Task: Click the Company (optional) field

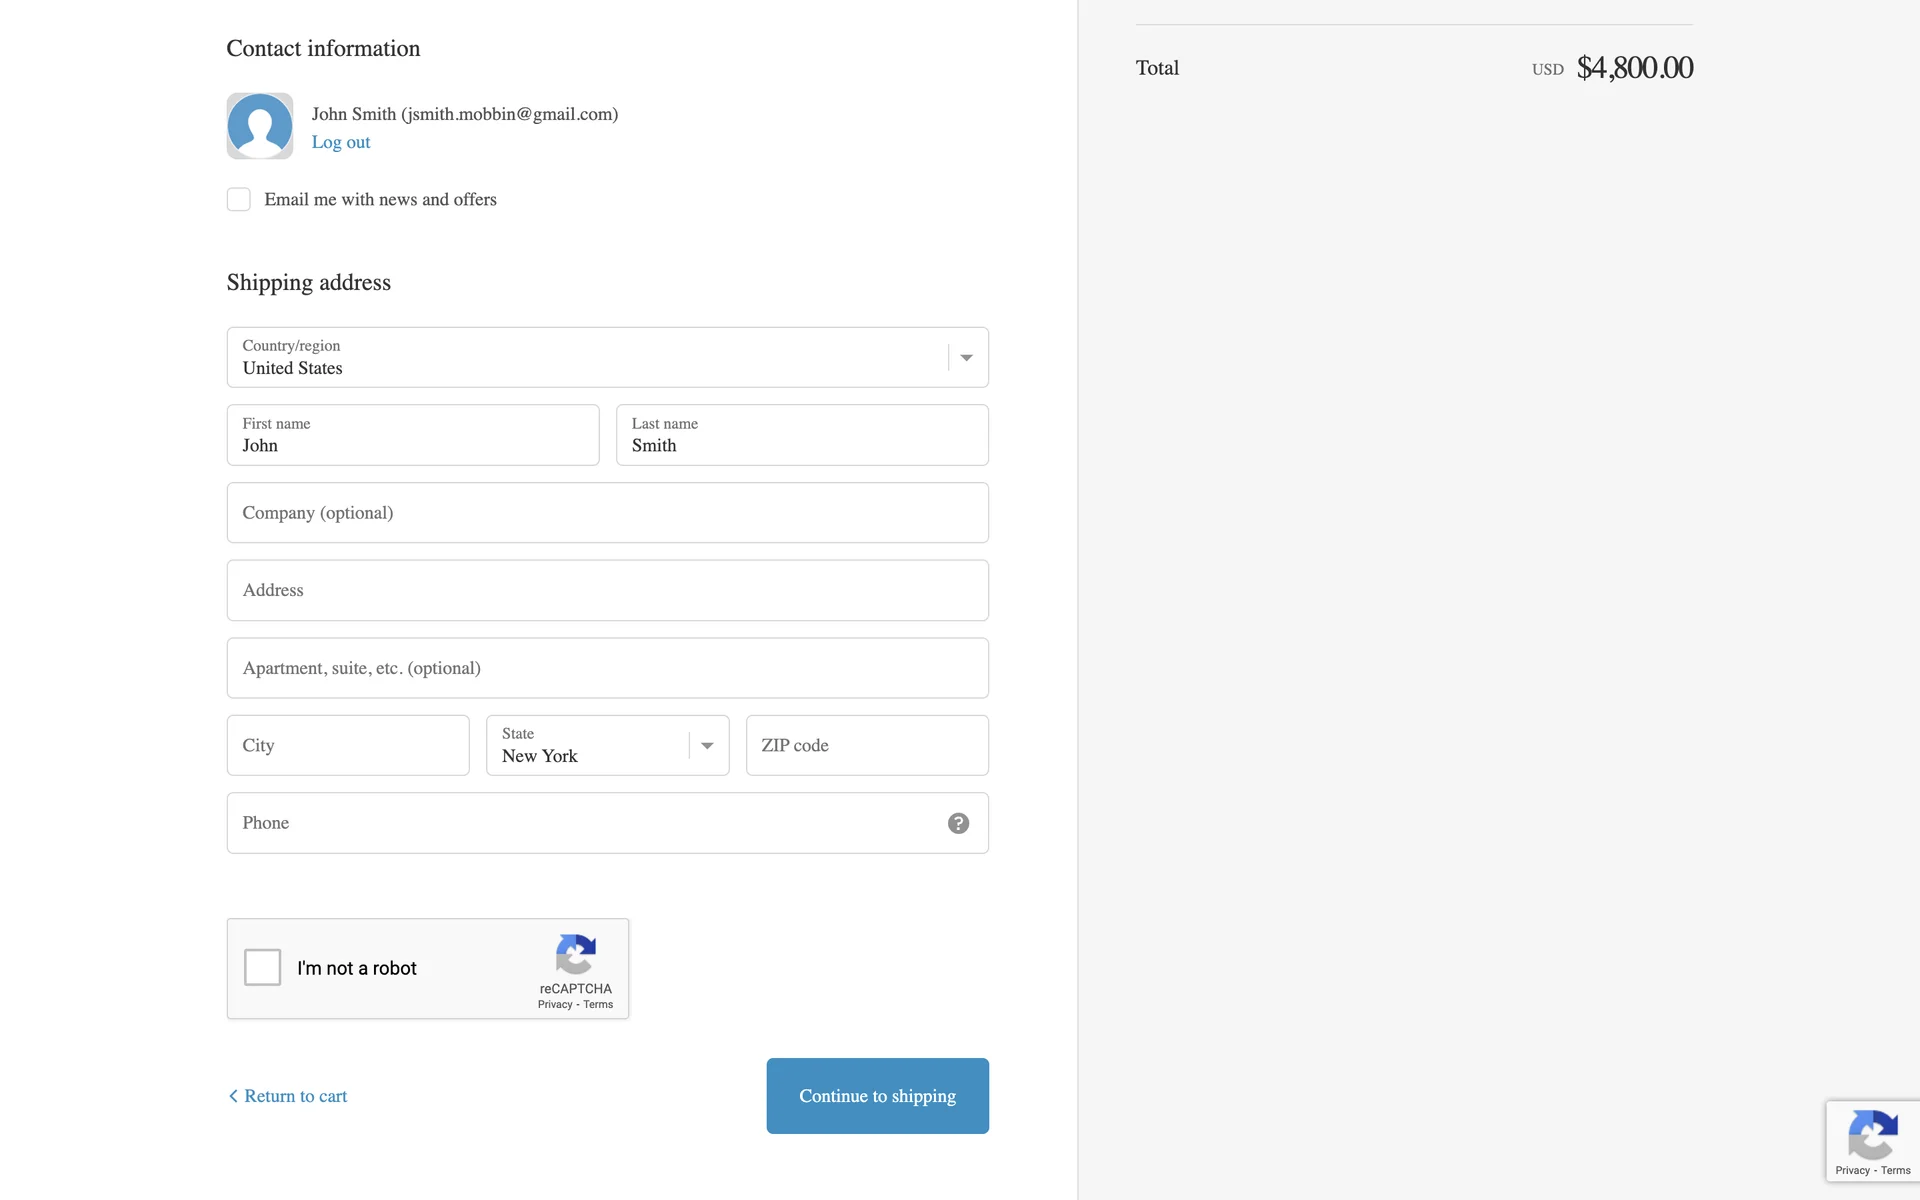Action: pos(607,513)
